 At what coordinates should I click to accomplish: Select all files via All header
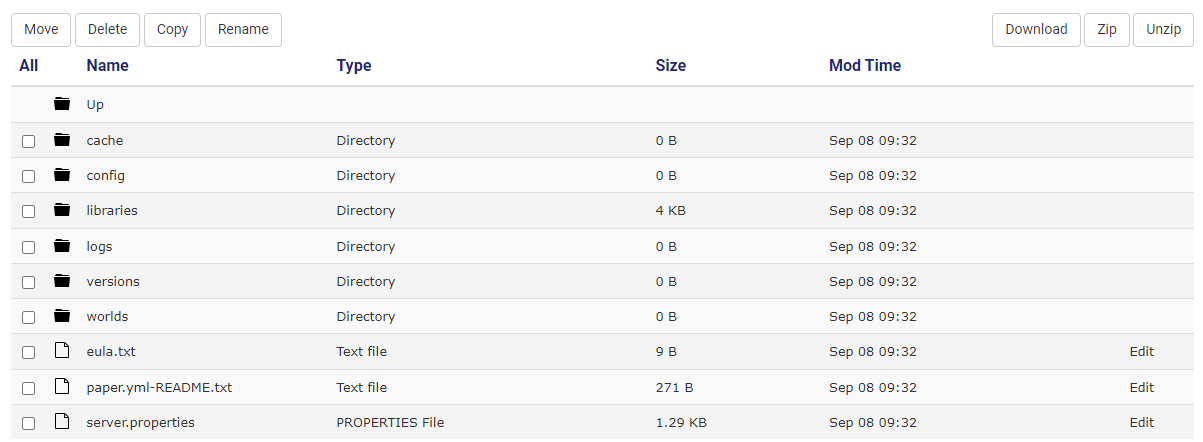point(28,65)
